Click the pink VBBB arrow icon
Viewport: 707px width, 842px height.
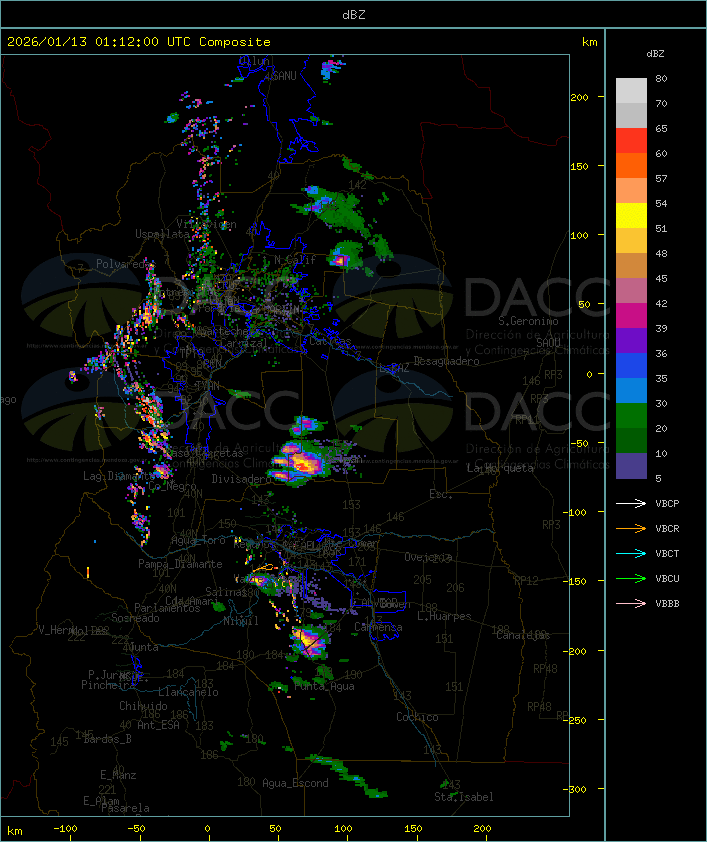click(x=631, y=604)
